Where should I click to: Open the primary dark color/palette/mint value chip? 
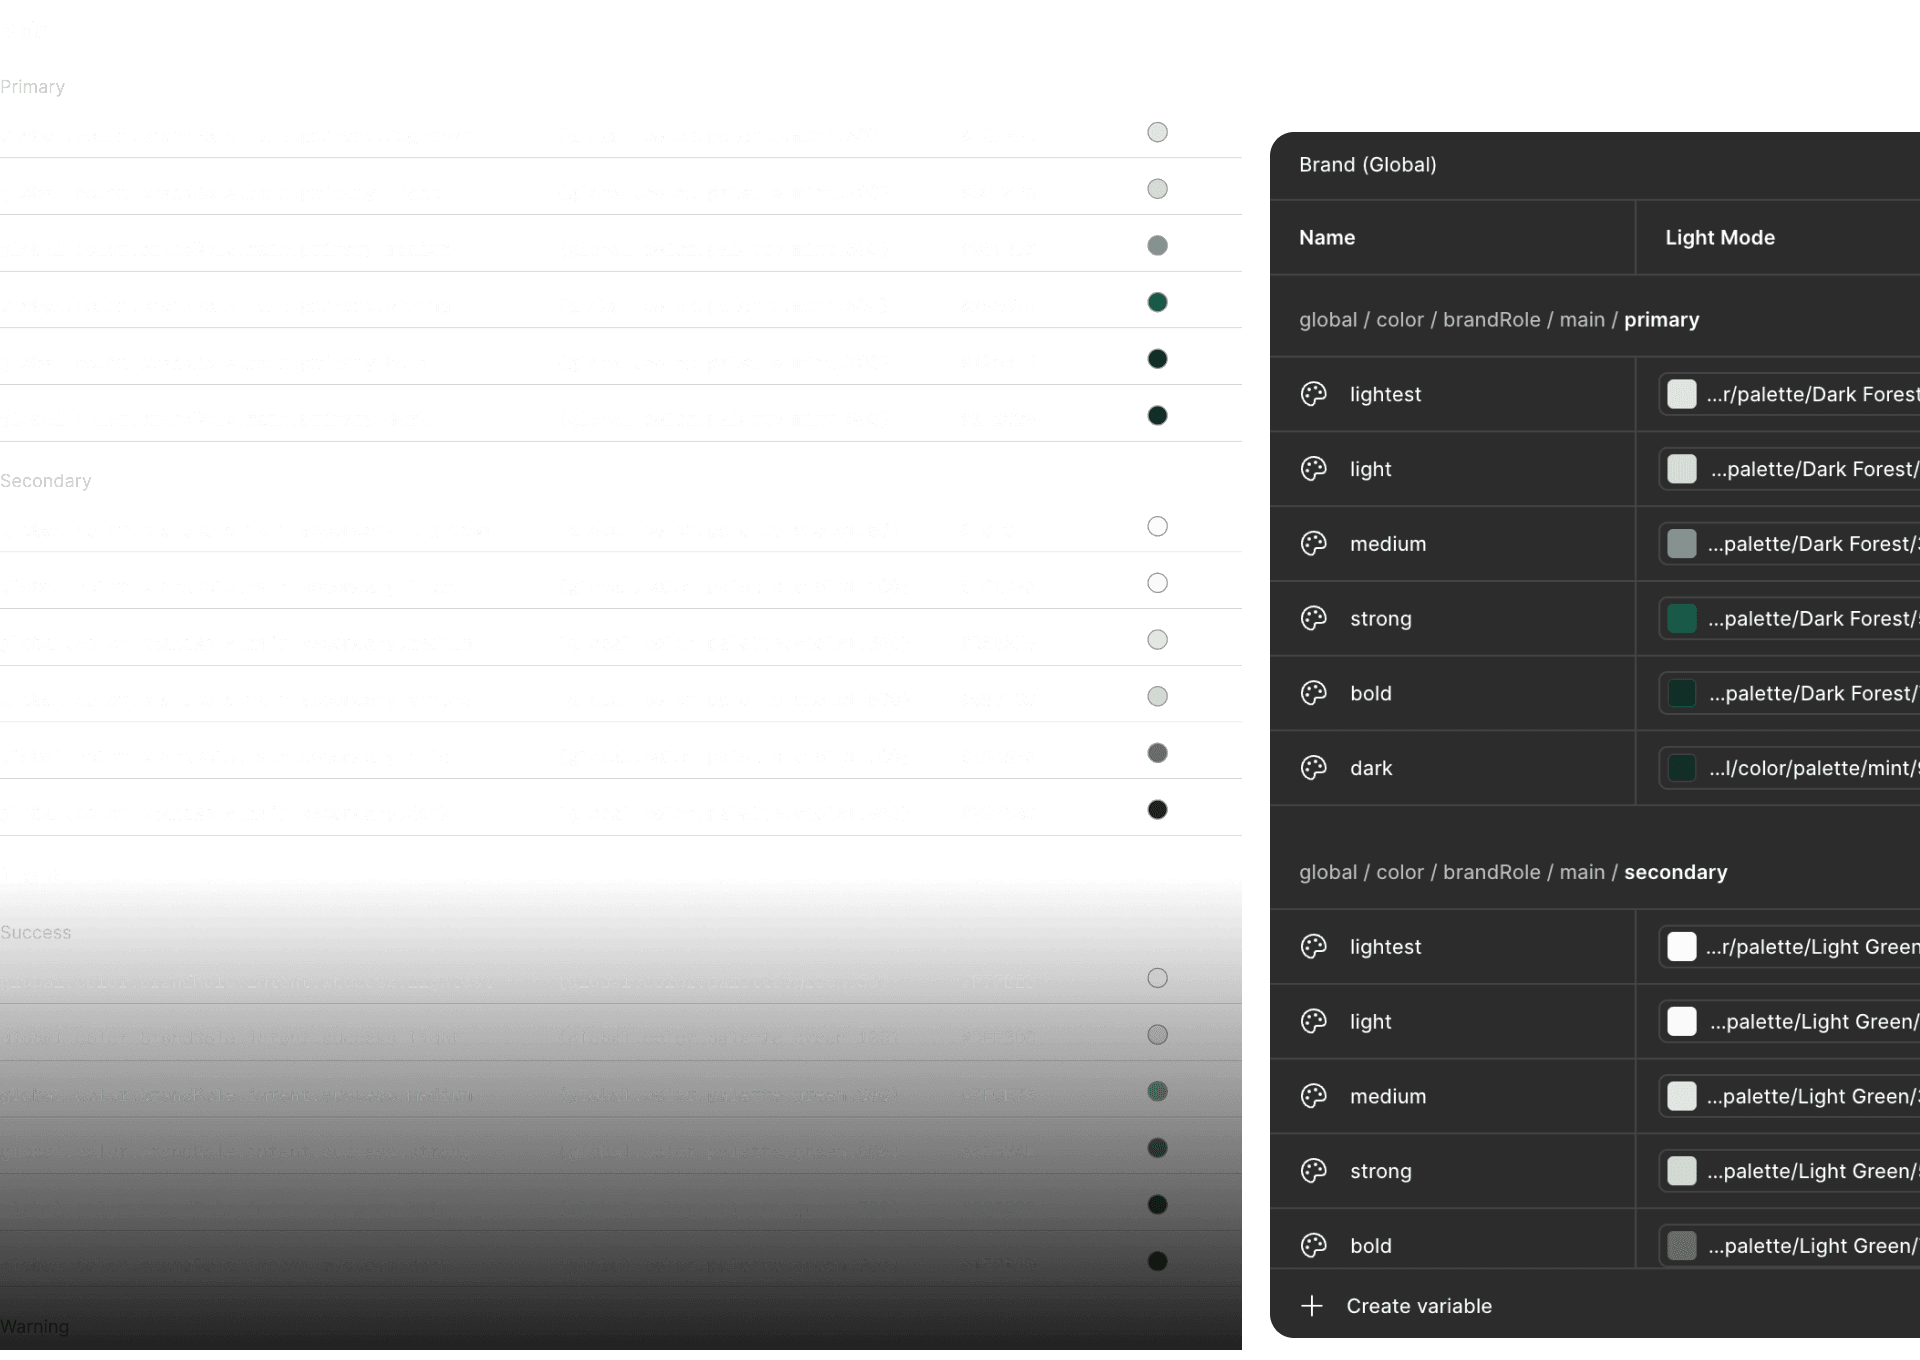point(1800,768)
